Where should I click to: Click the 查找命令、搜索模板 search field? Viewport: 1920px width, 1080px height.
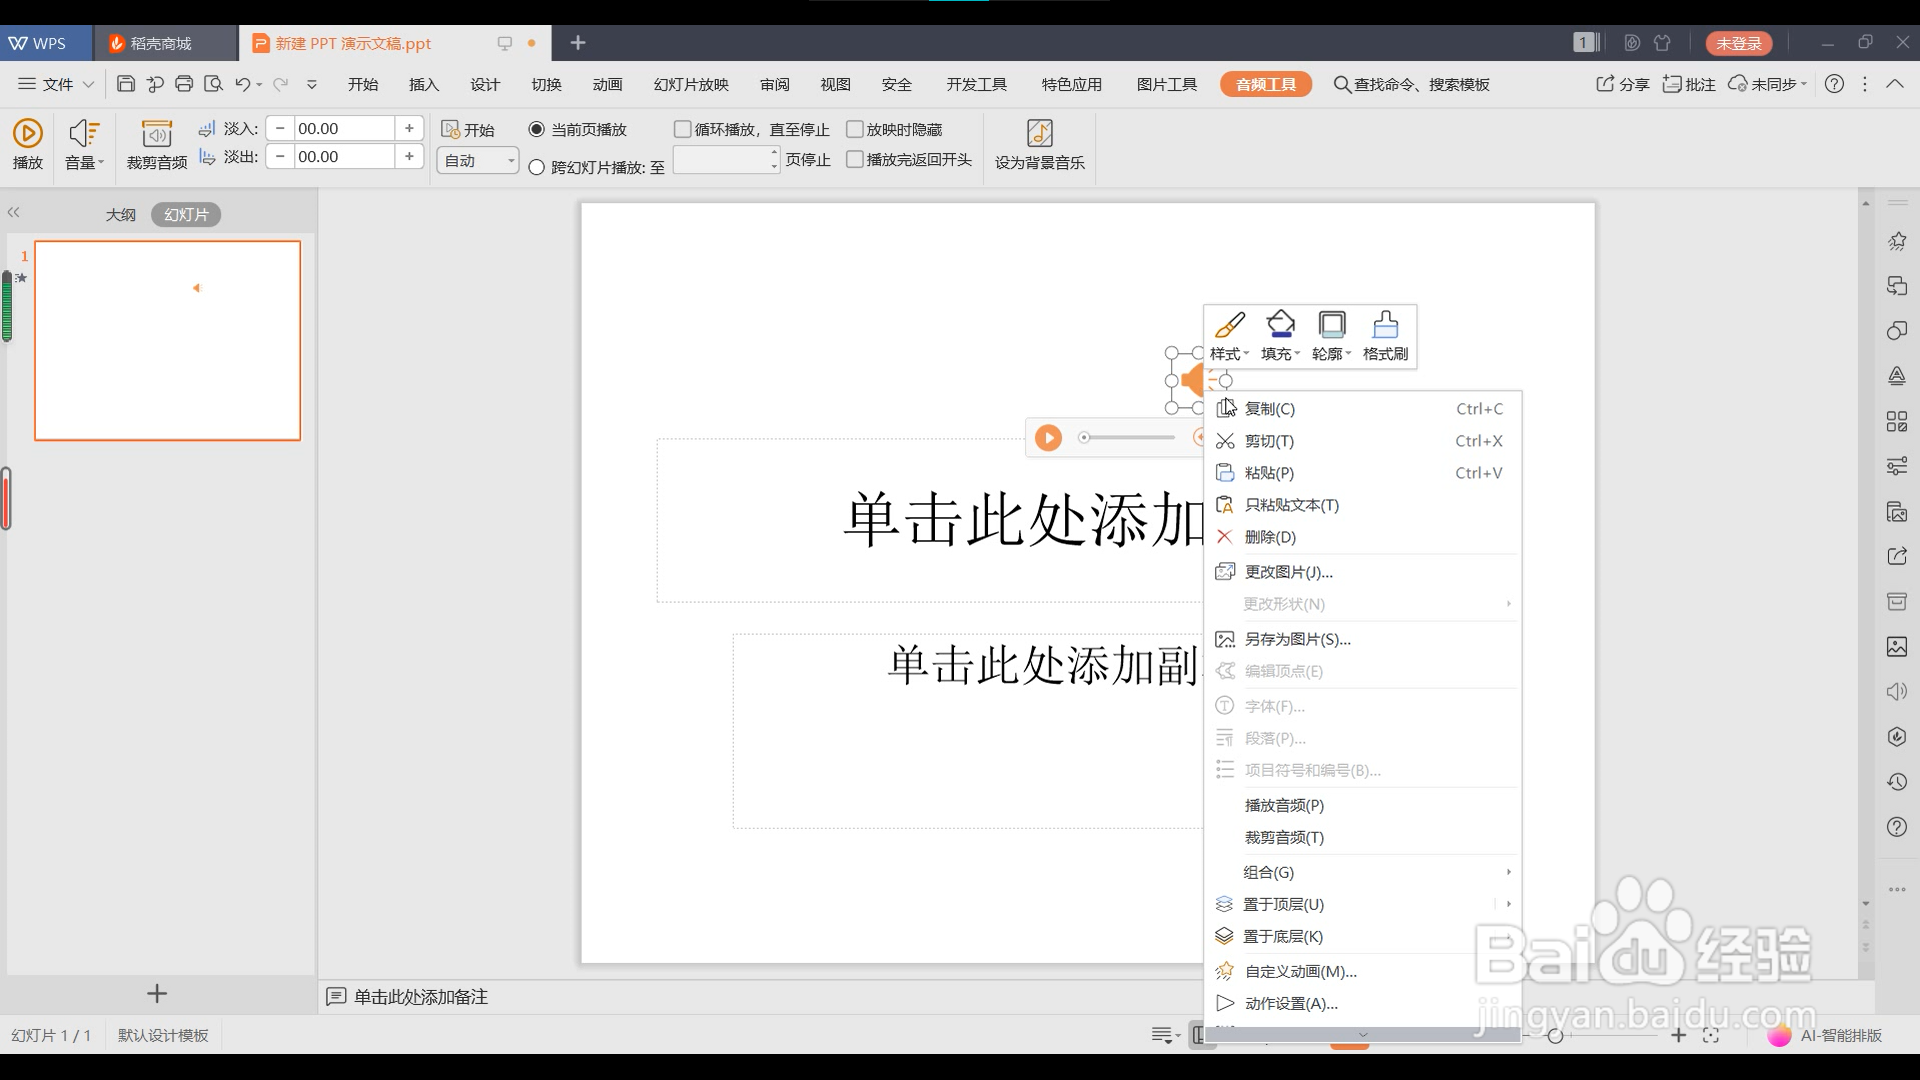[1412, 85]
